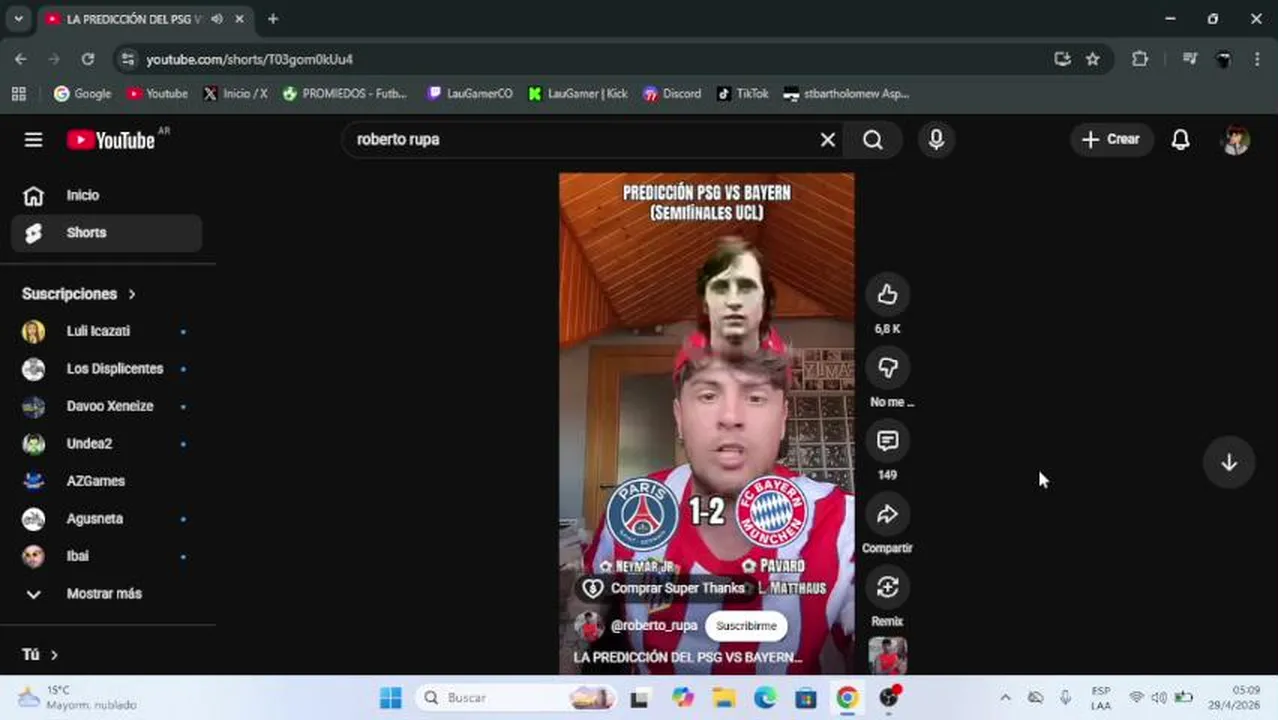Open the Windows Start menu
The width and height of the screenshot is (1278, 720).
[x=391, y=698]
